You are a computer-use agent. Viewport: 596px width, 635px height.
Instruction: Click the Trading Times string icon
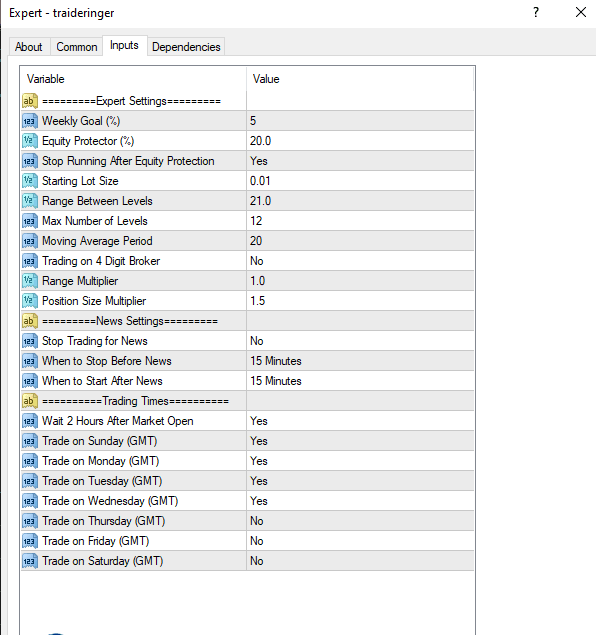point(30,401)
